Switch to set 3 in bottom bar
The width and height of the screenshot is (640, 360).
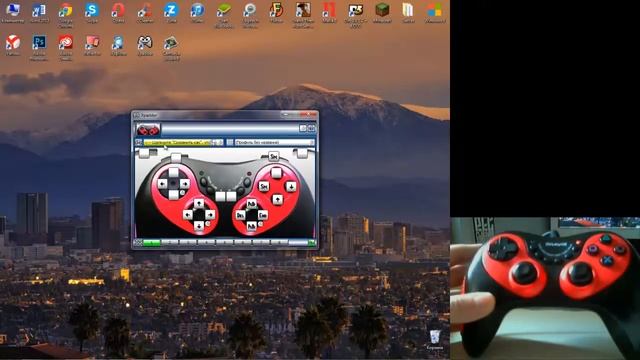click(188, 243)
